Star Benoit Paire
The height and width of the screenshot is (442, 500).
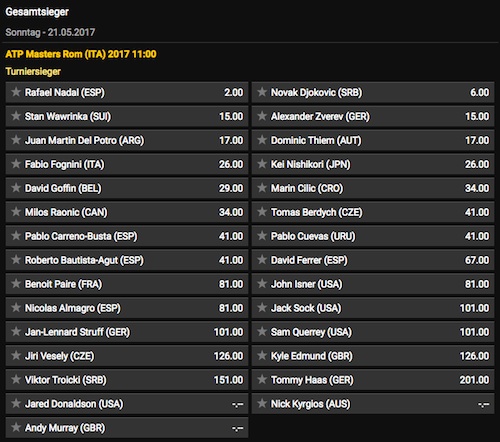click(16, 284)
